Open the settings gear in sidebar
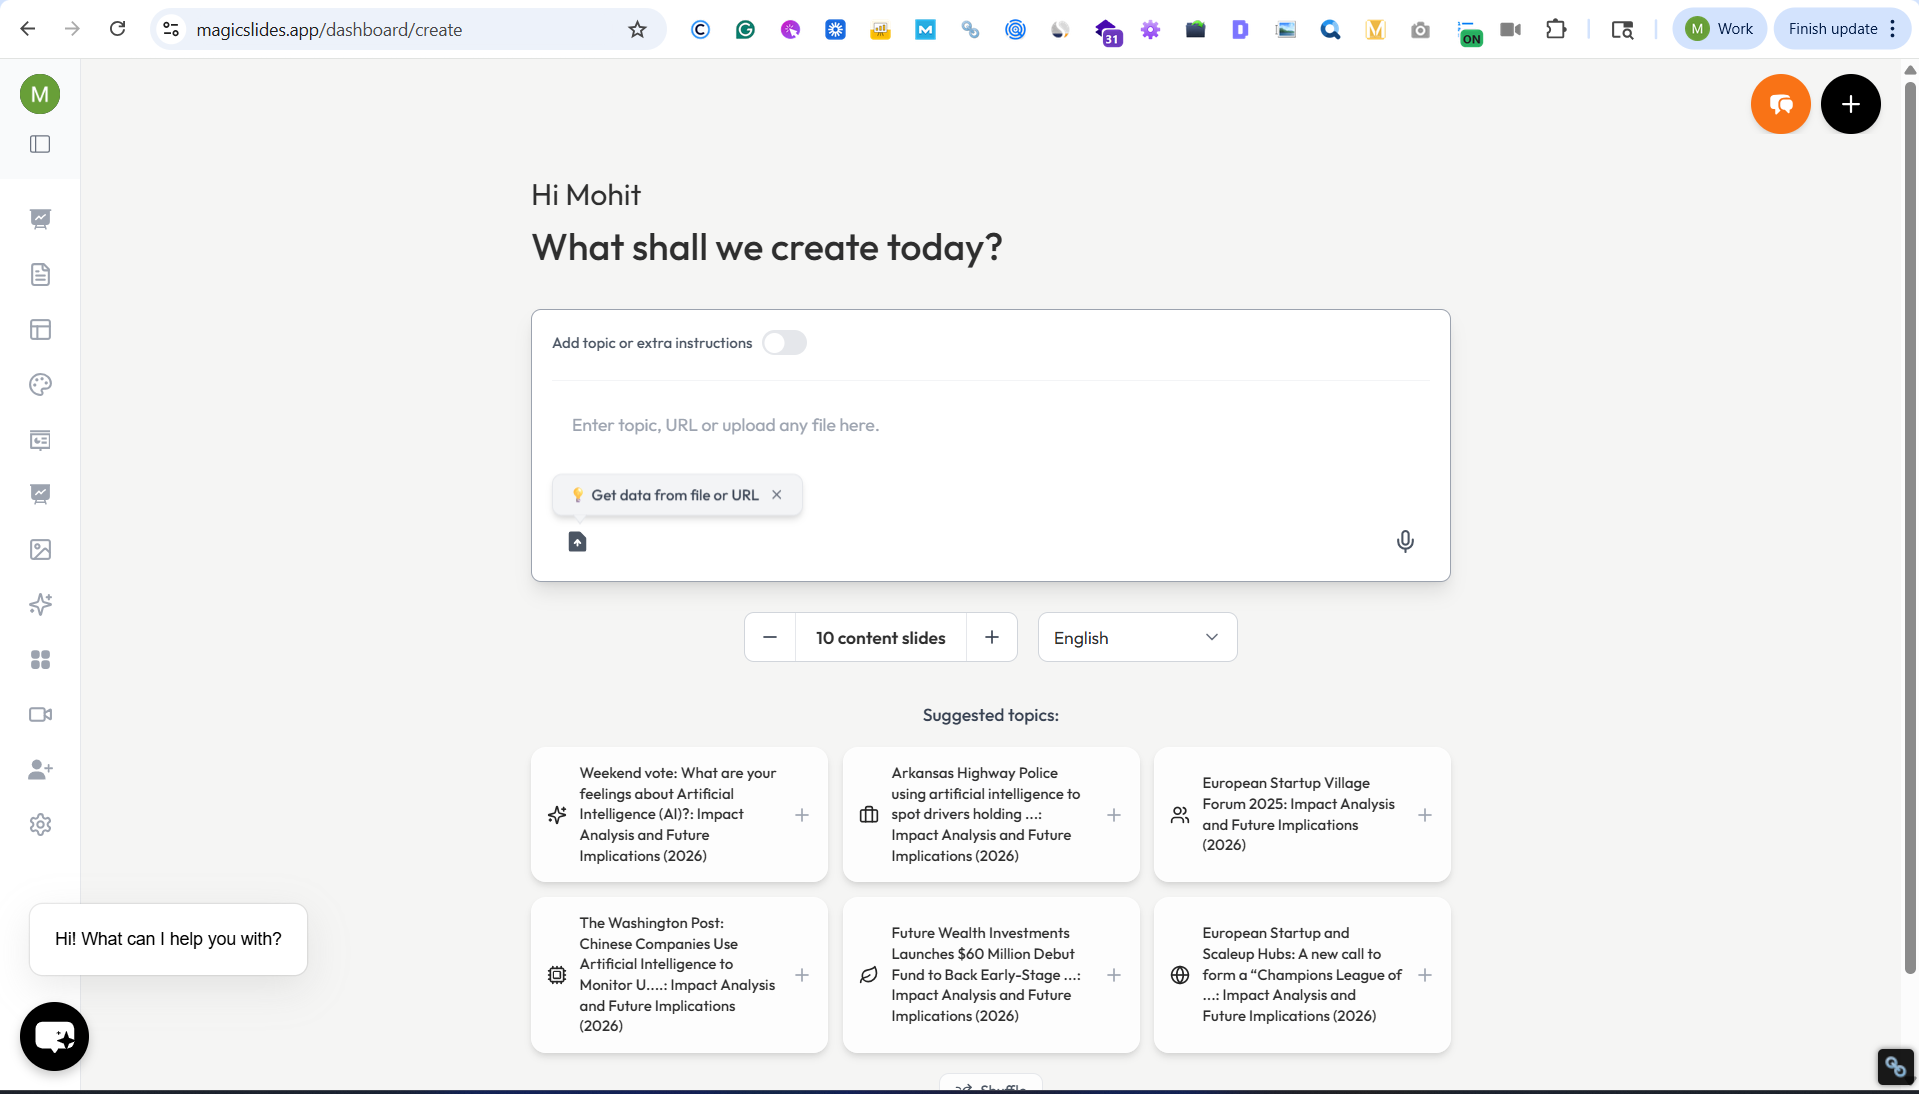This screenshot has width=1919, height=1094. (x=40, y=825)
